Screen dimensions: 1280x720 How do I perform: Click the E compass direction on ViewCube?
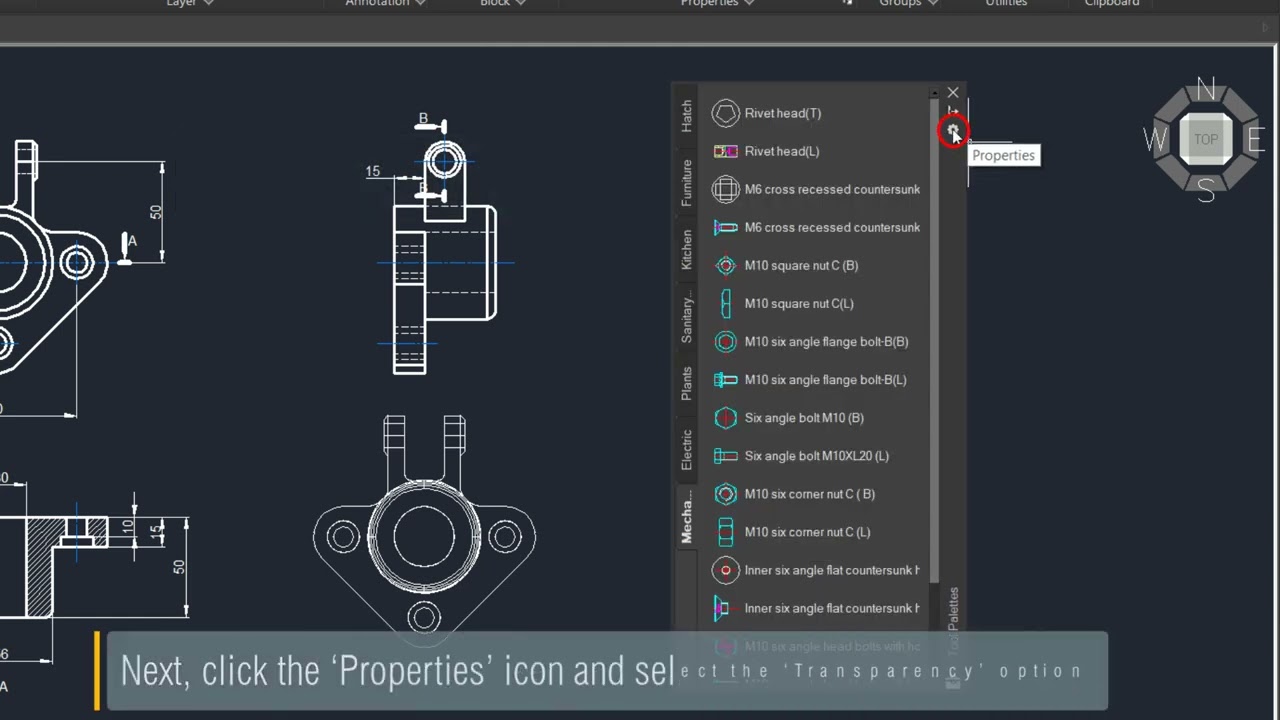pyautogui.click(x=1255, y=140)
